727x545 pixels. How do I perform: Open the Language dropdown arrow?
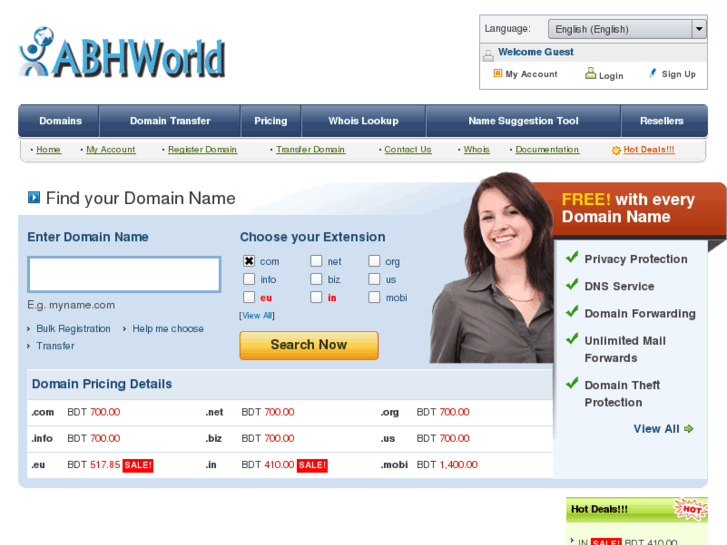[x=699, y=29]
